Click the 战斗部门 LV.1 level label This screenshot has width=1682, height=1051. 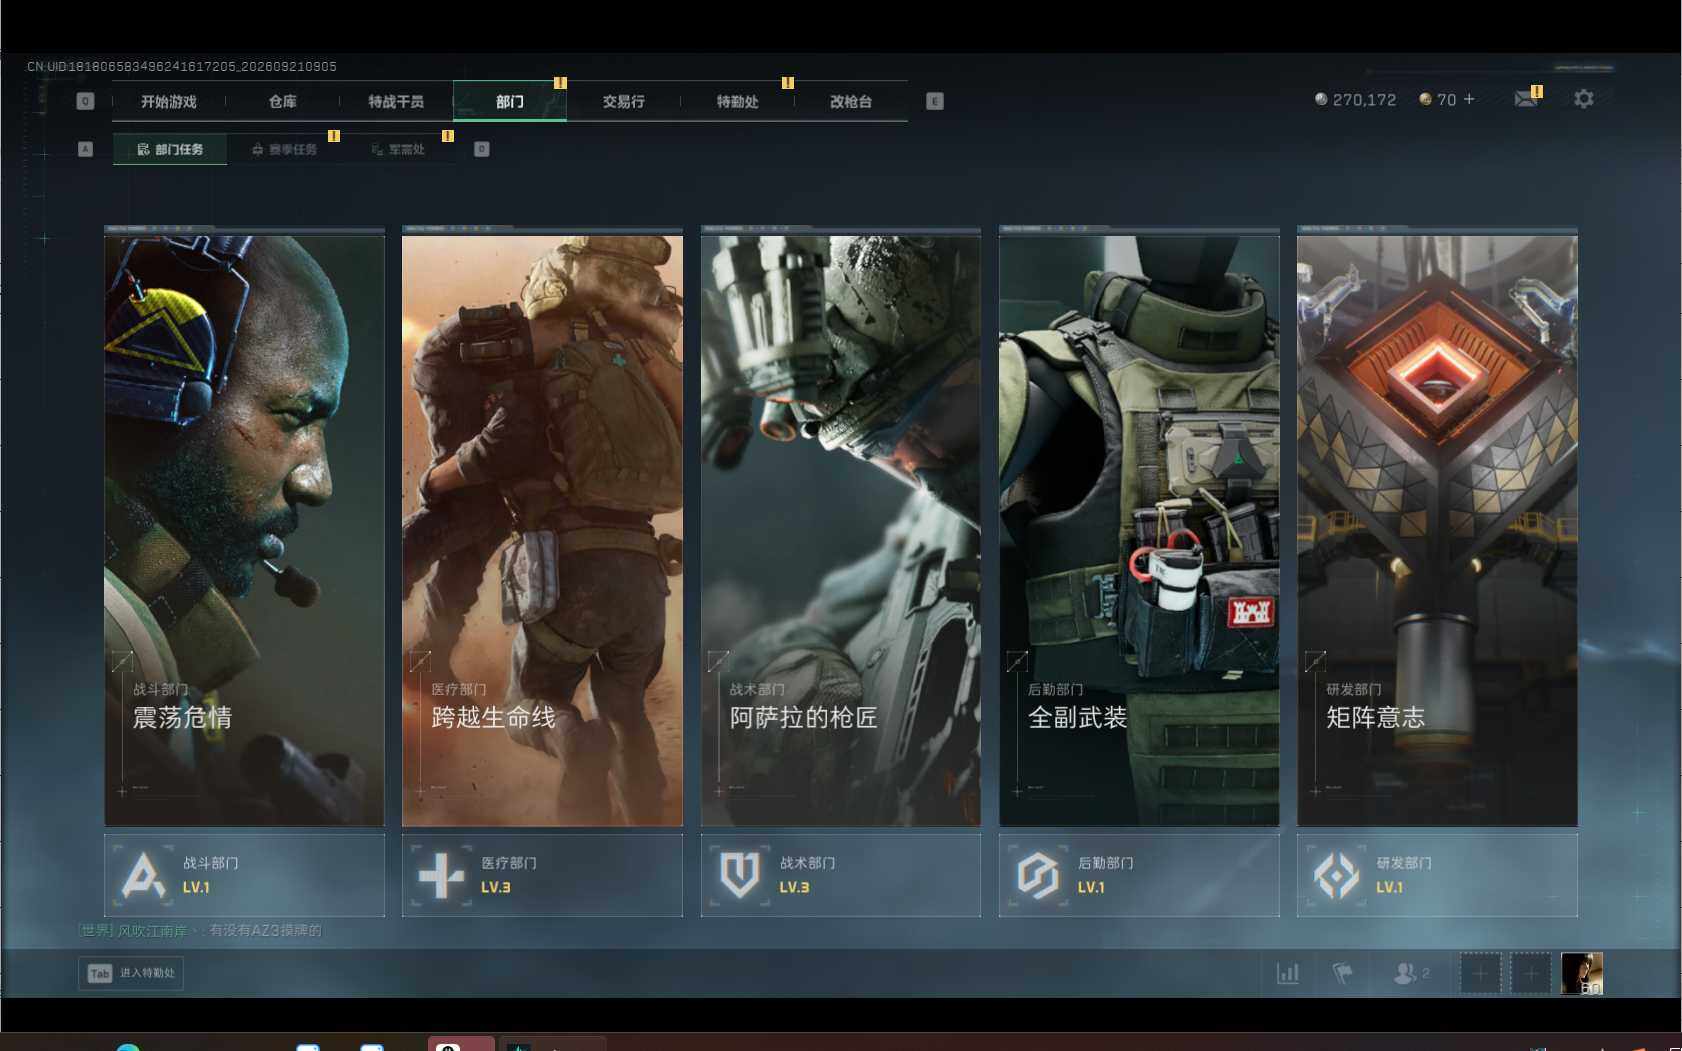pyautogui.click(x=196, y=888)
